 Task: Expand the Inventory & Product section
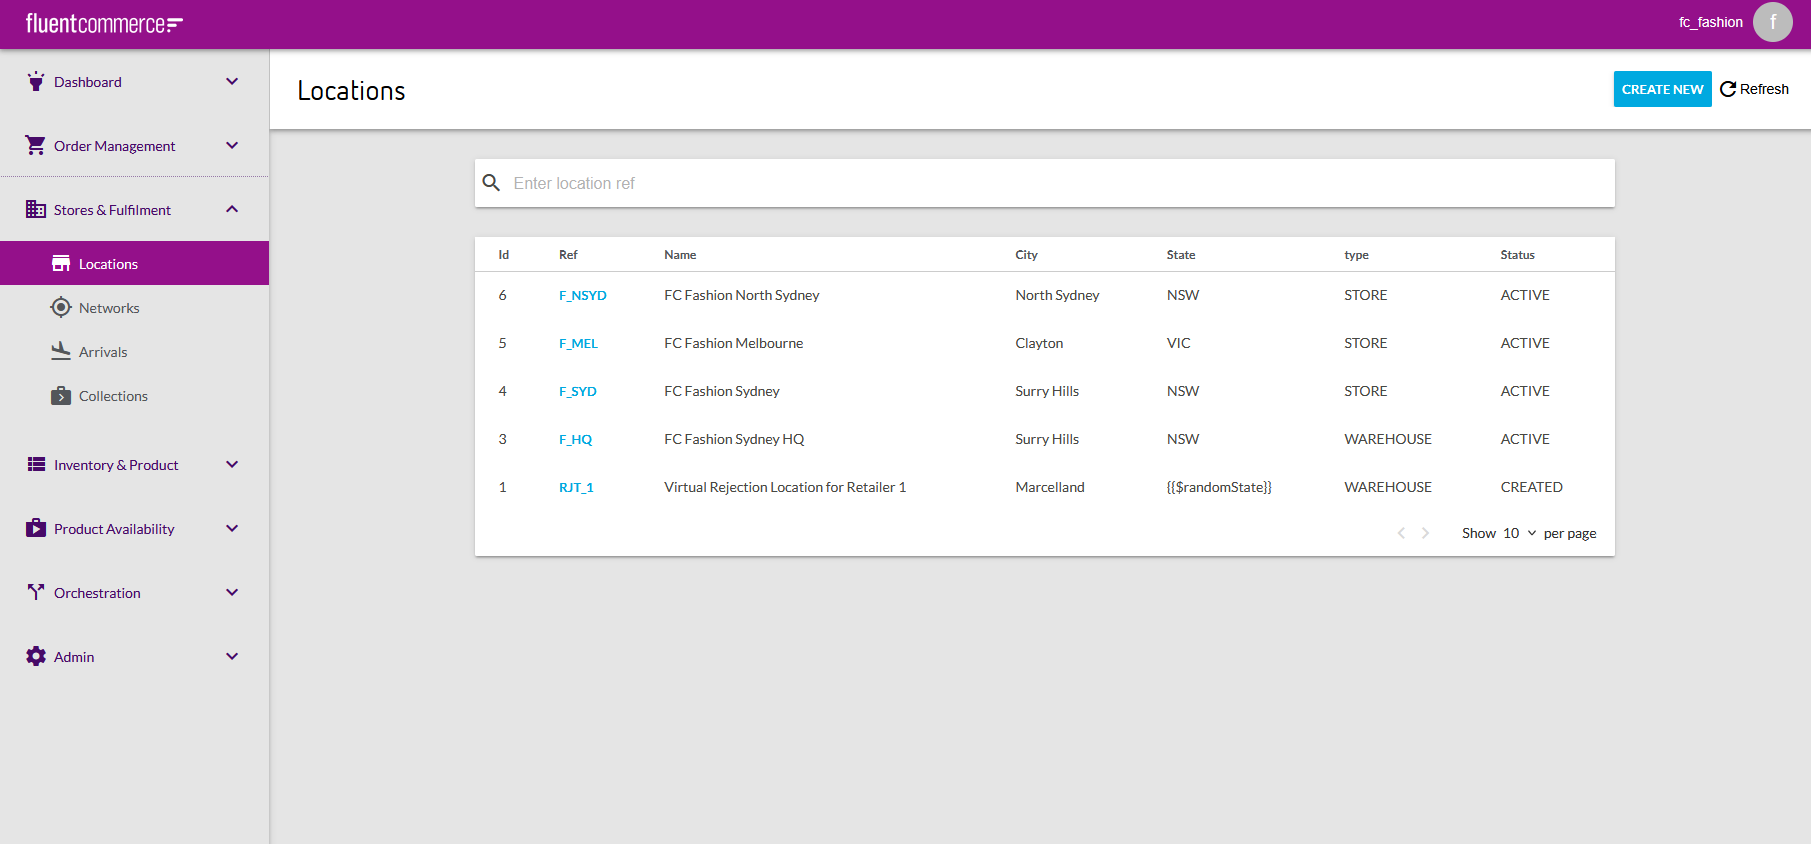[x=232, y=464]
